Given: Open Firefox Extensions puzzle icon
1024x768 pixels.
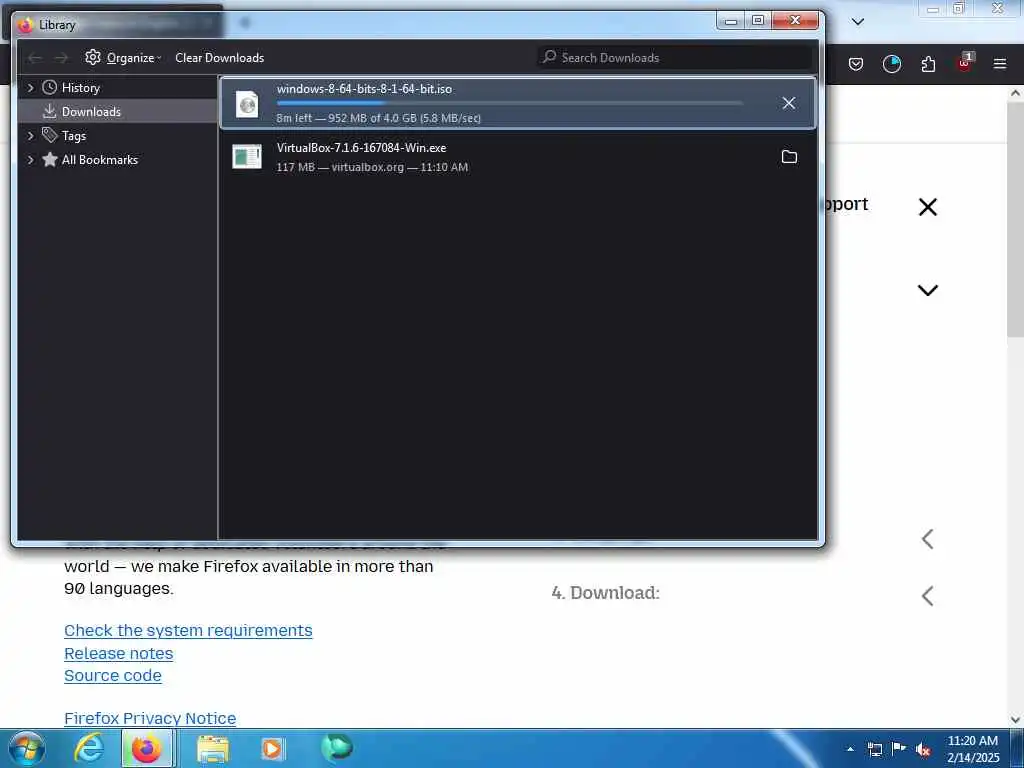Looking at the screenshot, I should click(x=928, y=64).
